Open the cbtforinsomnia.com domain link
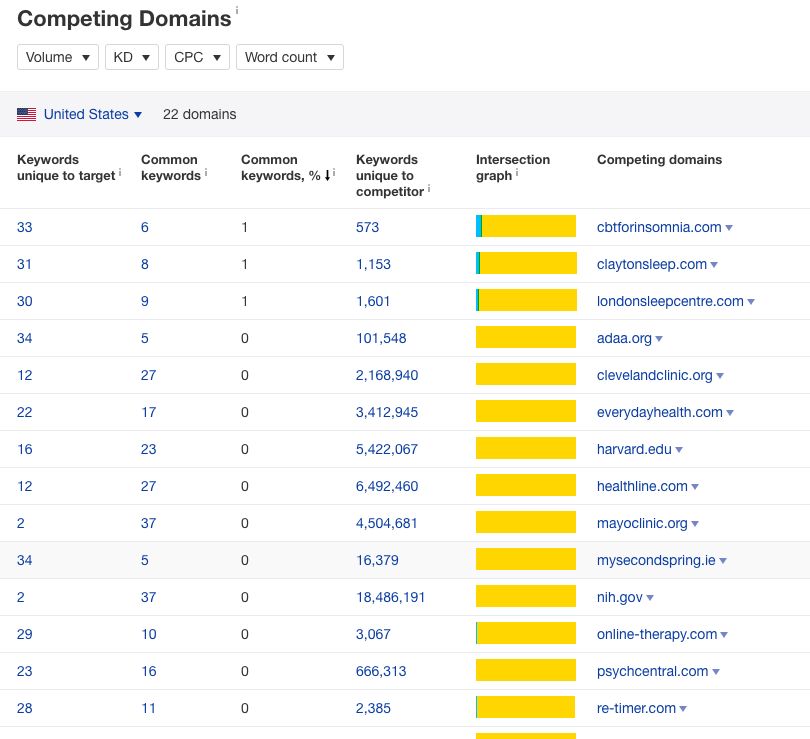Image resolution: width=810 pixels, height=739 pixels. (659, 227)
